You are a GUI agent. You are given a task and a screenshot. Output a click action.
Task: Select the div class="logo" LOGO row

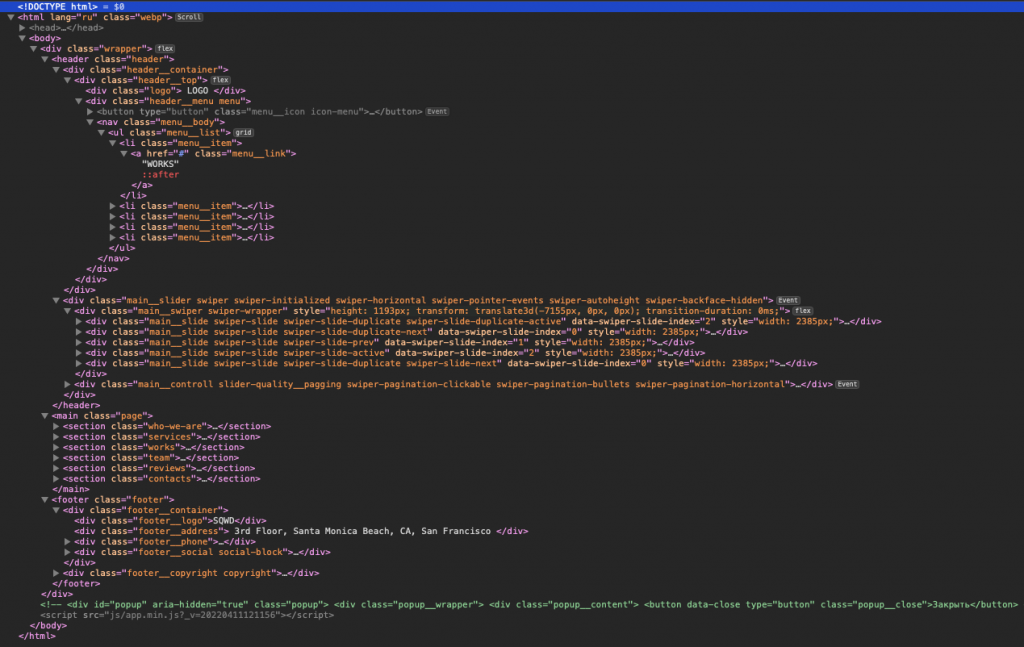166,90
